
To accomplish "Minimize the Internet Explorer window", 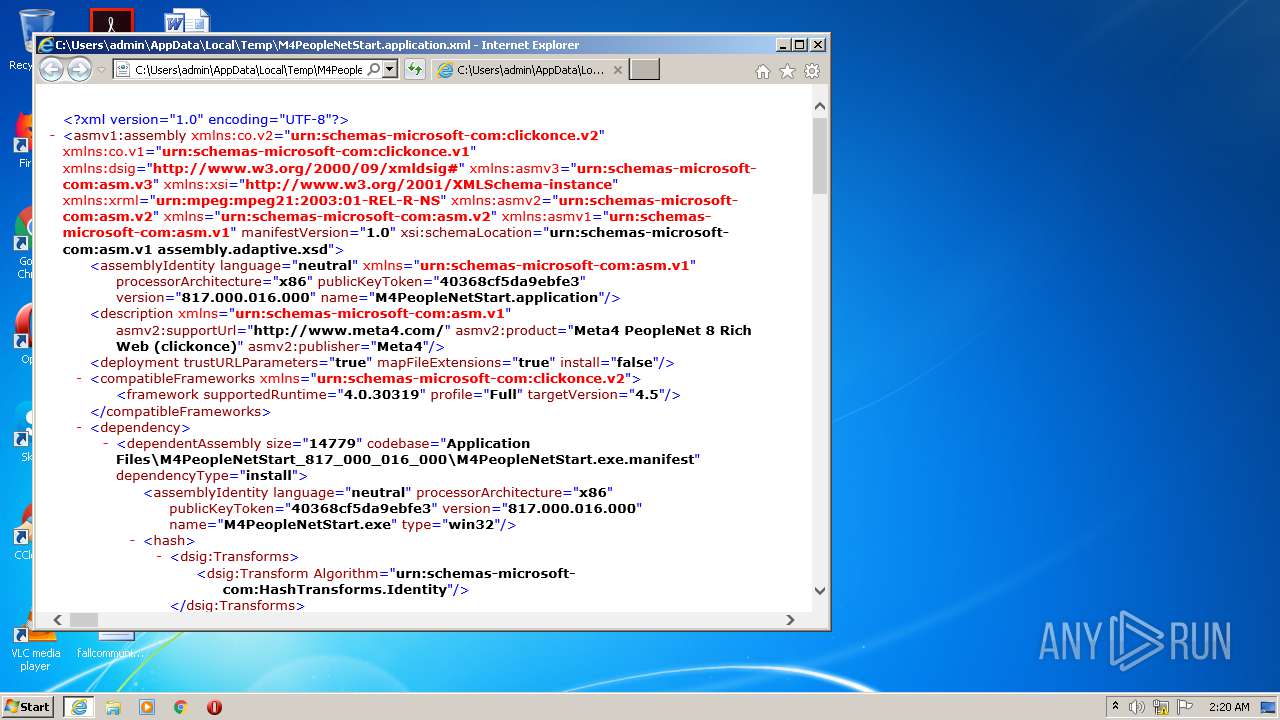I will coord(783,44).
